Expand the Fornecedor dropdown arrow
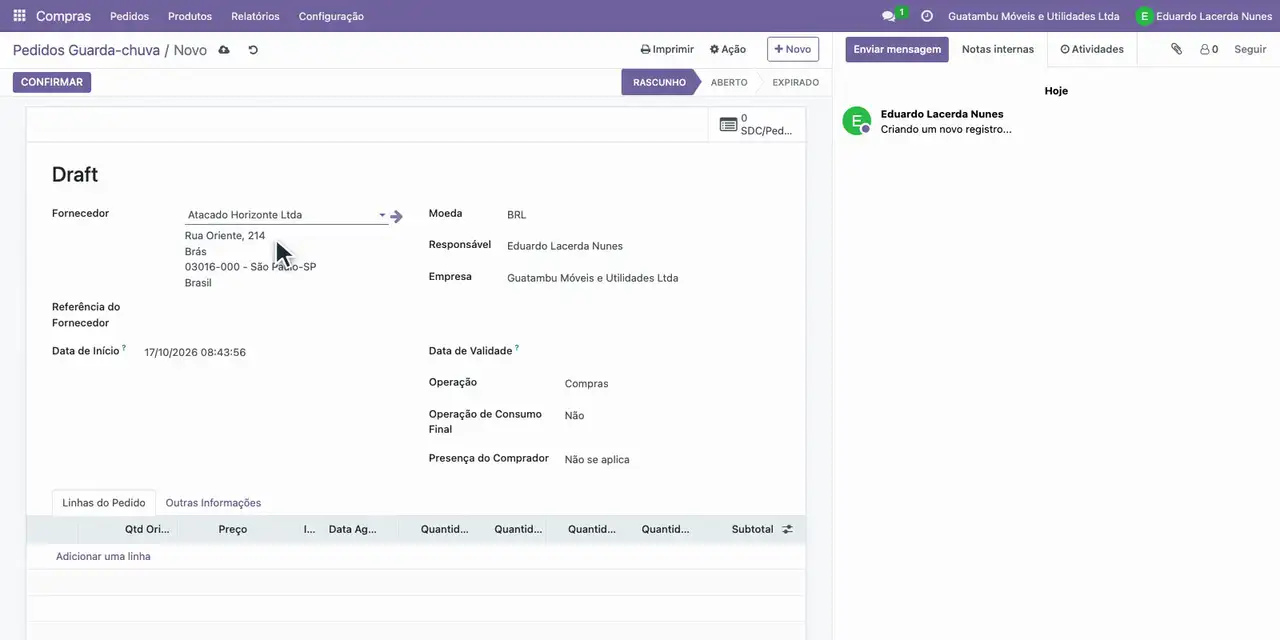This screenshot has height=640, width=1280. click(382, 215)
